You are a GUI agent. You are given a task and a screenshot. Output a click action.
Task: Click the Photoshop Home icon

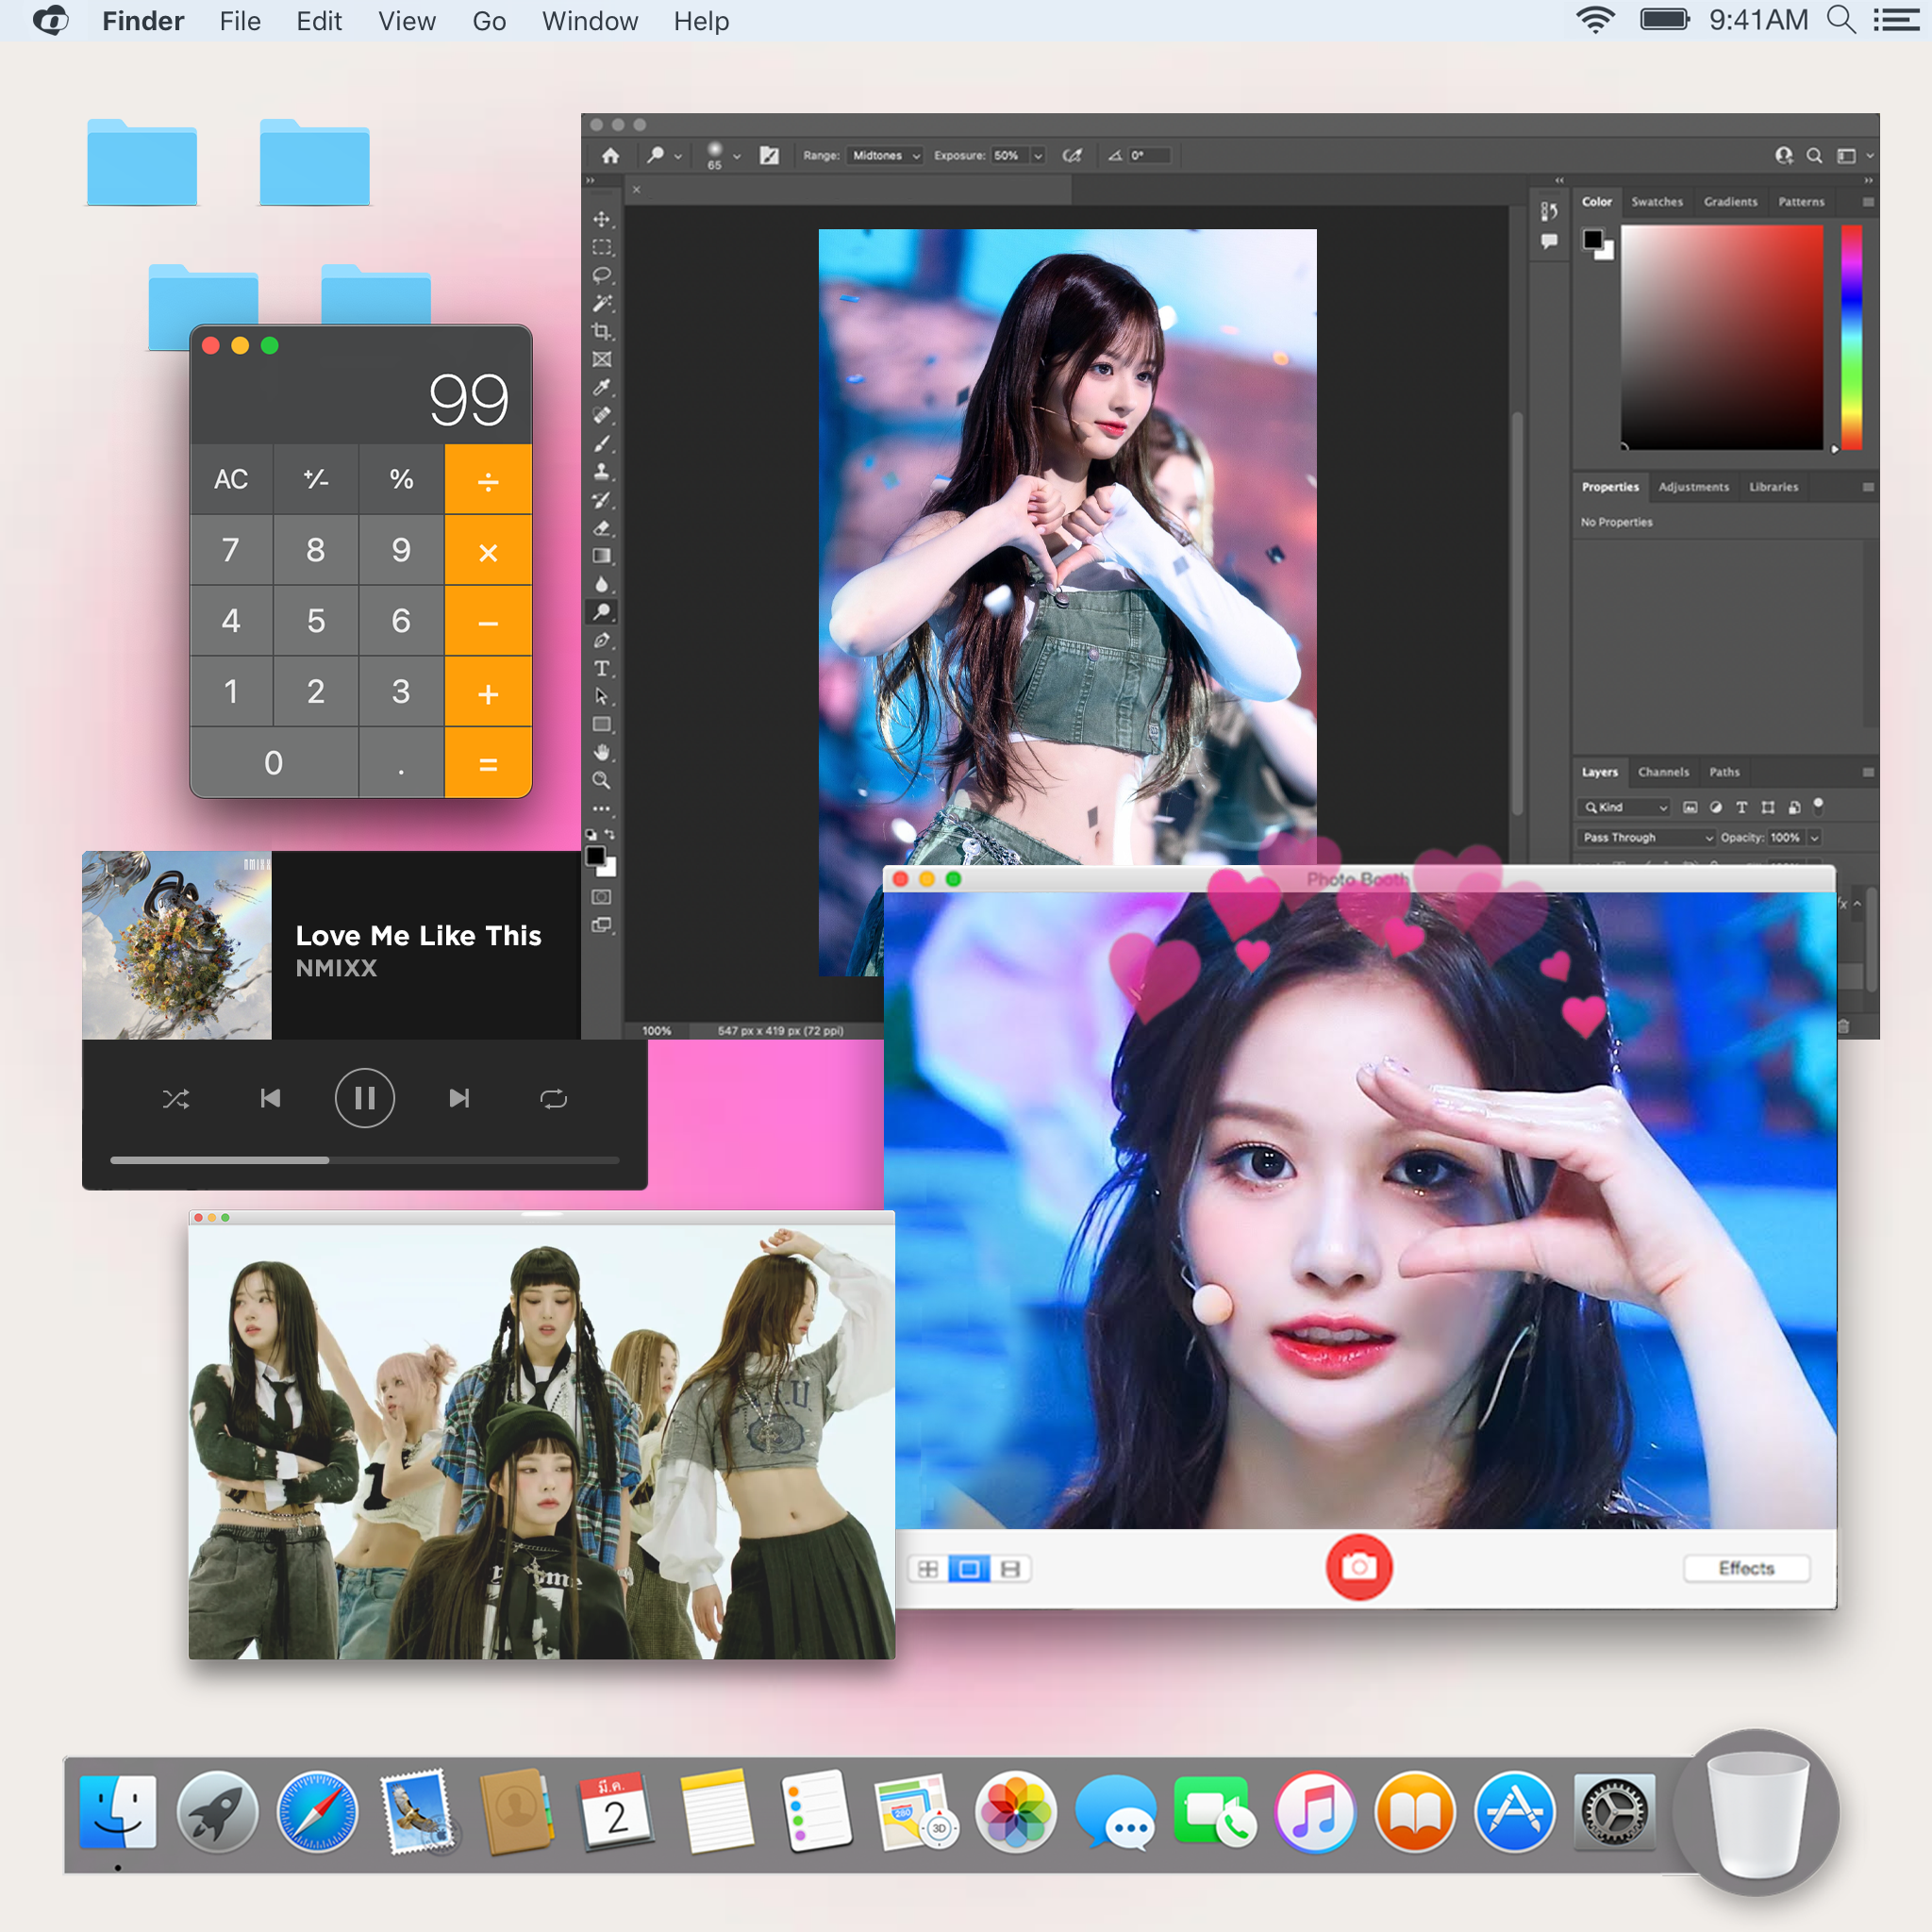(610, 156)
